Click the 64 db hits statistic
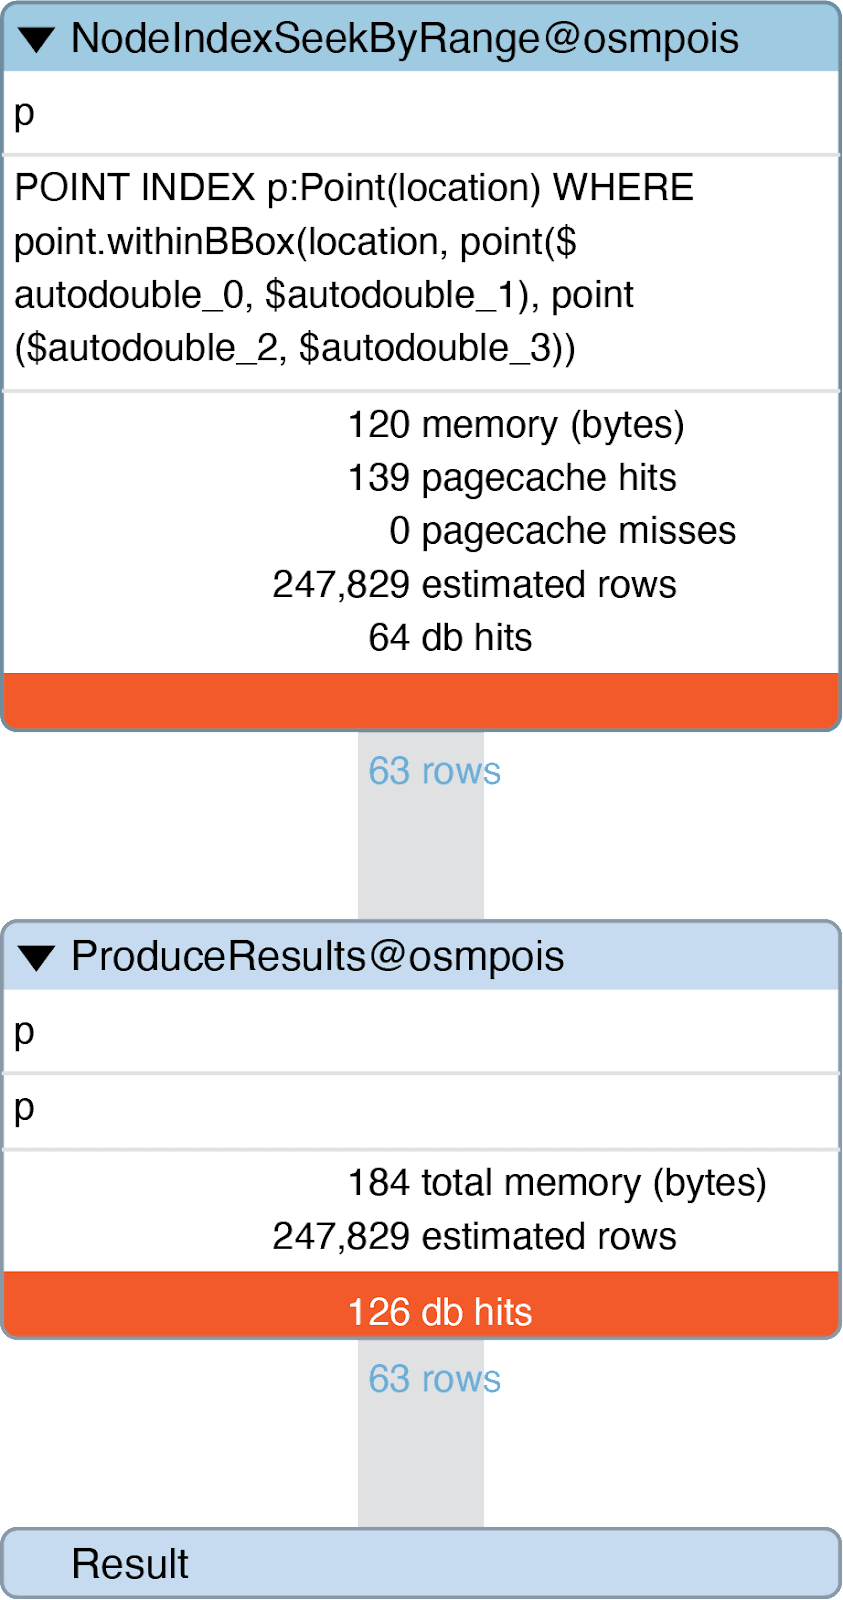This screenshot has width=843, height=1600. (x=450, y=638)
